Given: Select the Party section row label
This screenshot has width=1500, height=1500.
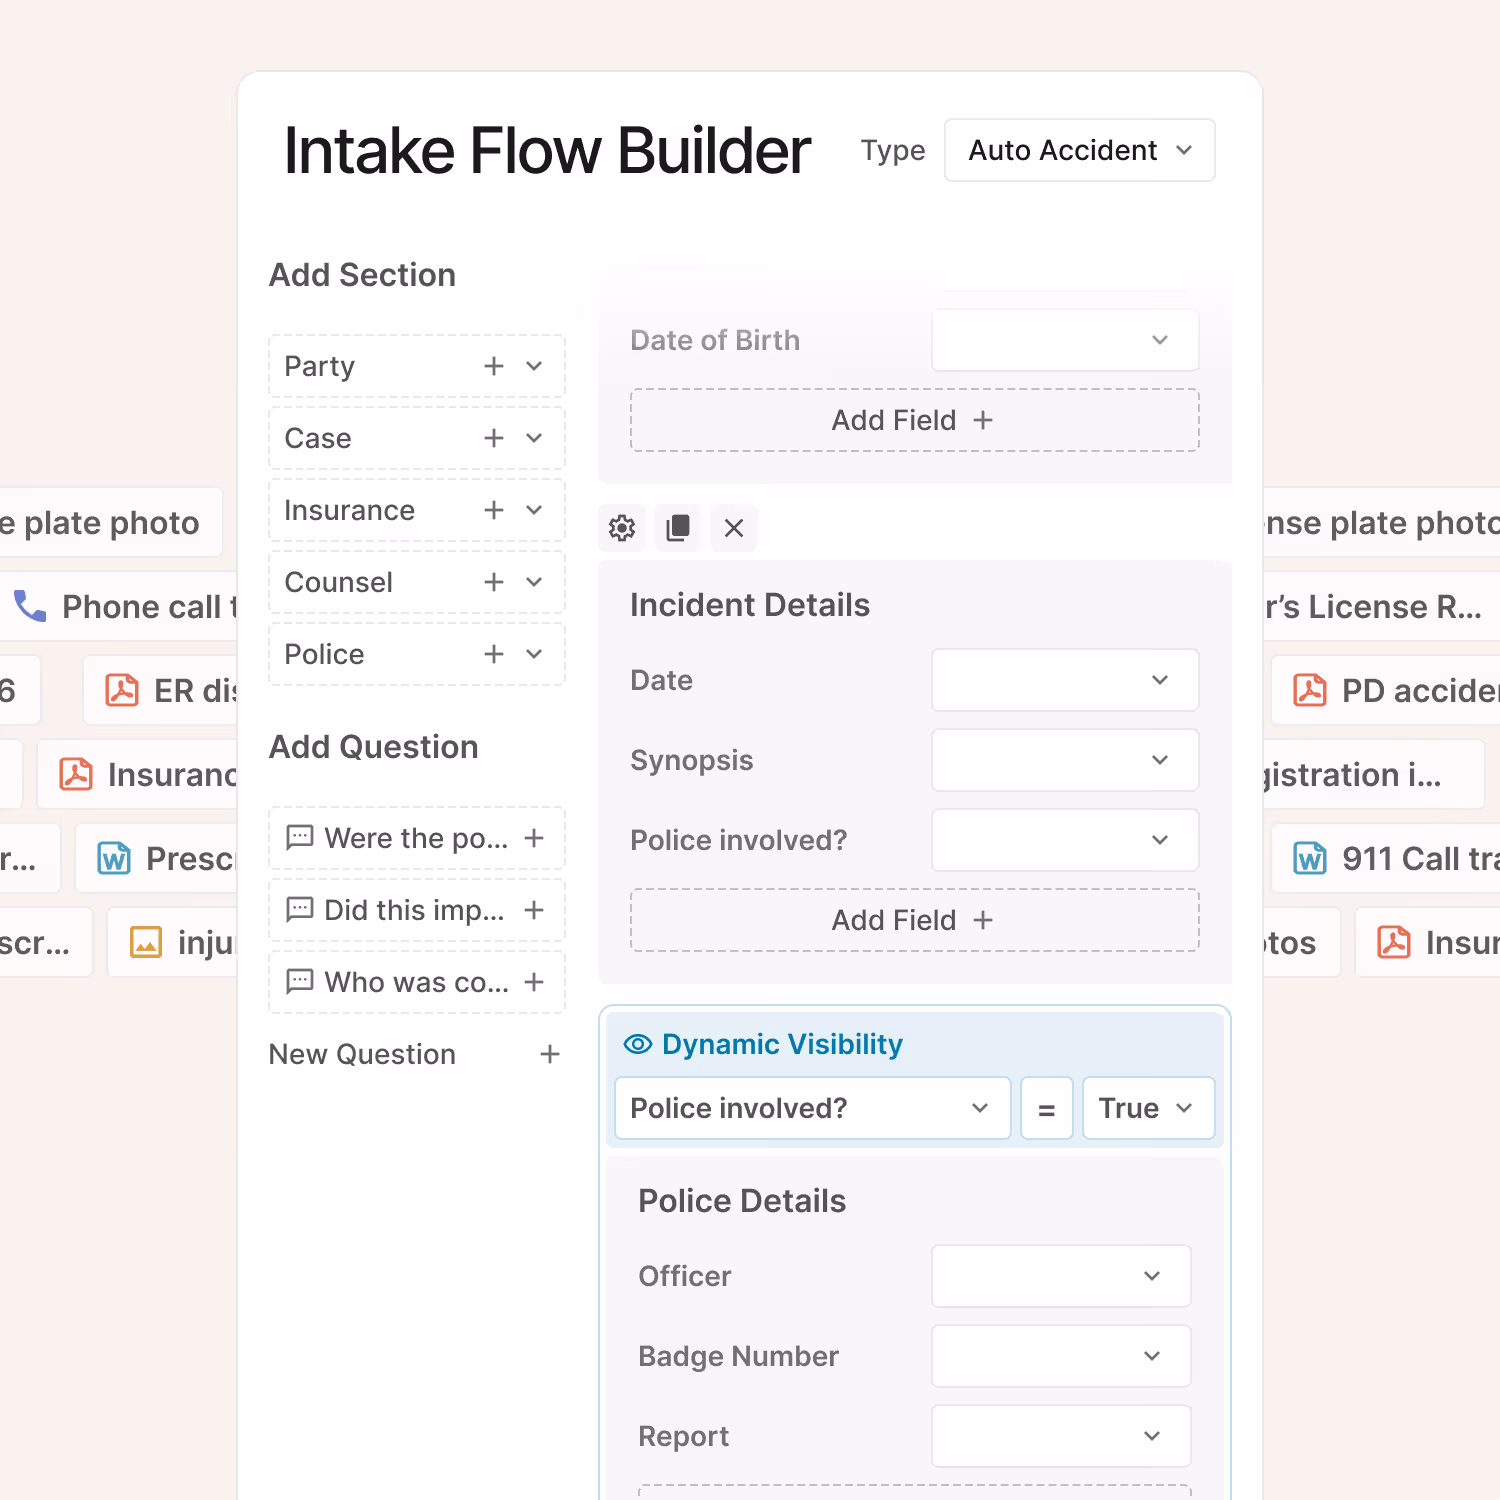Looking at the screenshot, I should tap(319, 366).
